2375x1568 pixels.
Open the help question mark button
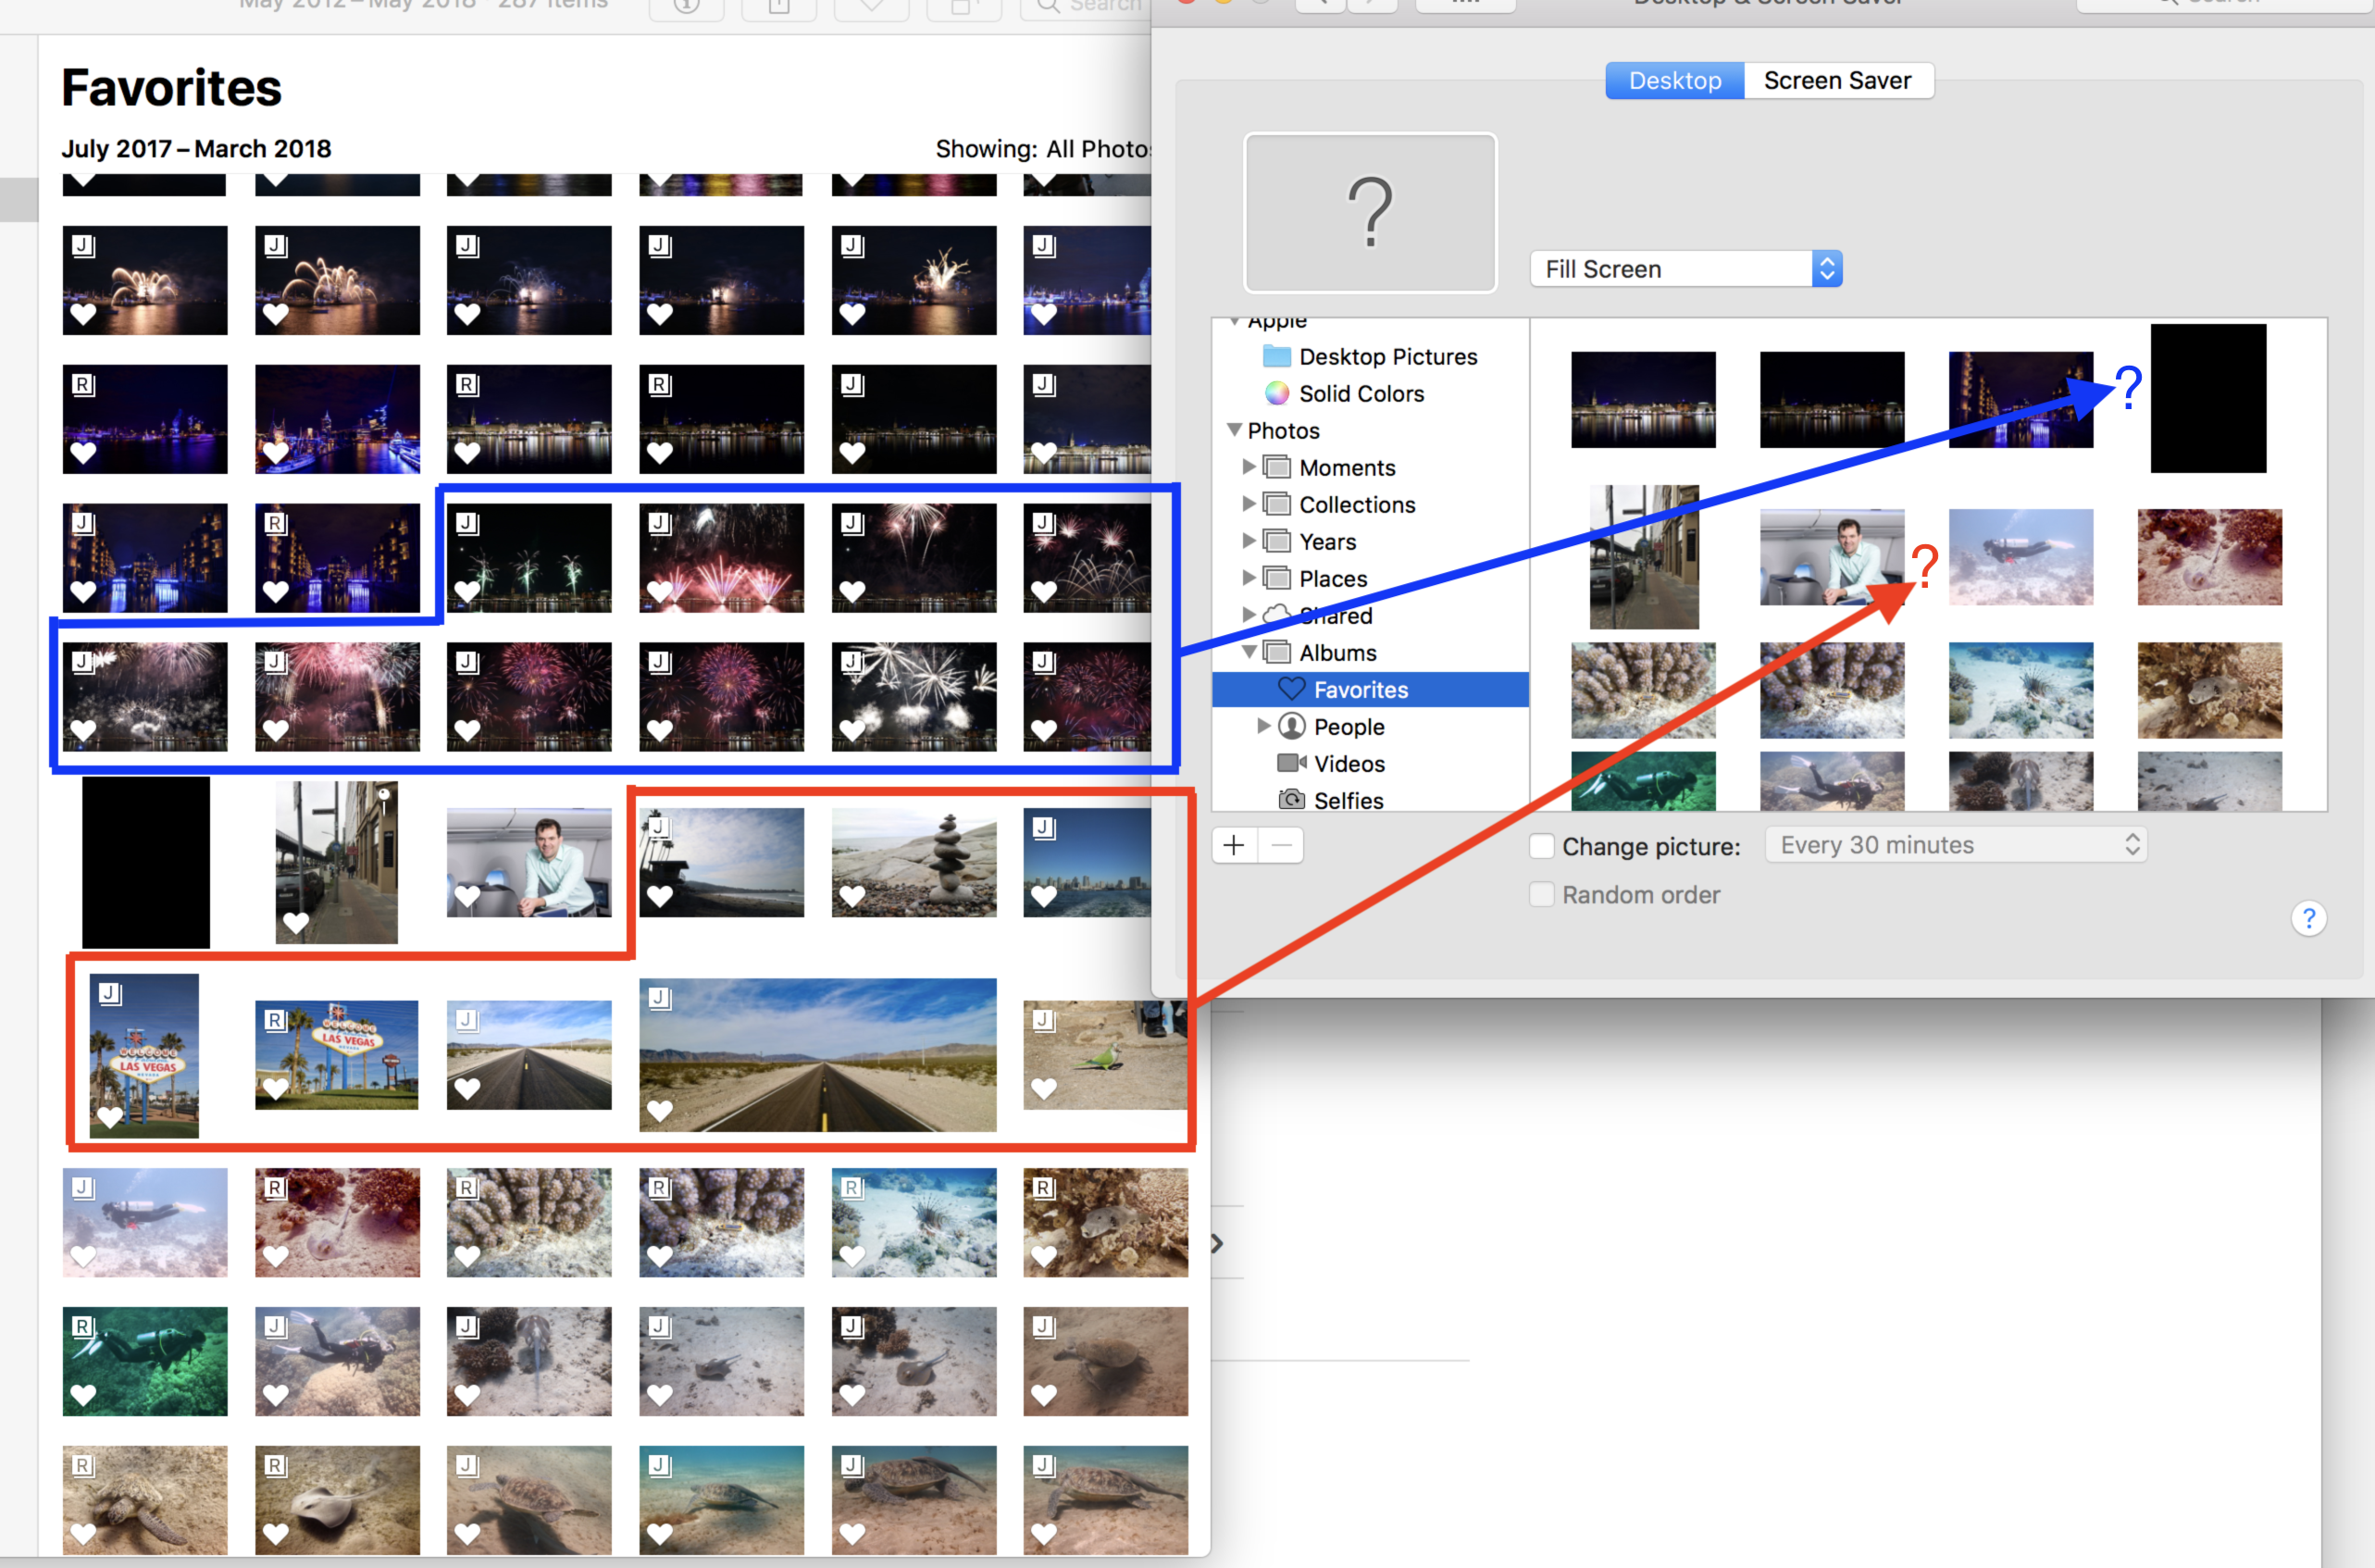pyautogui.click(x=2309, y=919)
